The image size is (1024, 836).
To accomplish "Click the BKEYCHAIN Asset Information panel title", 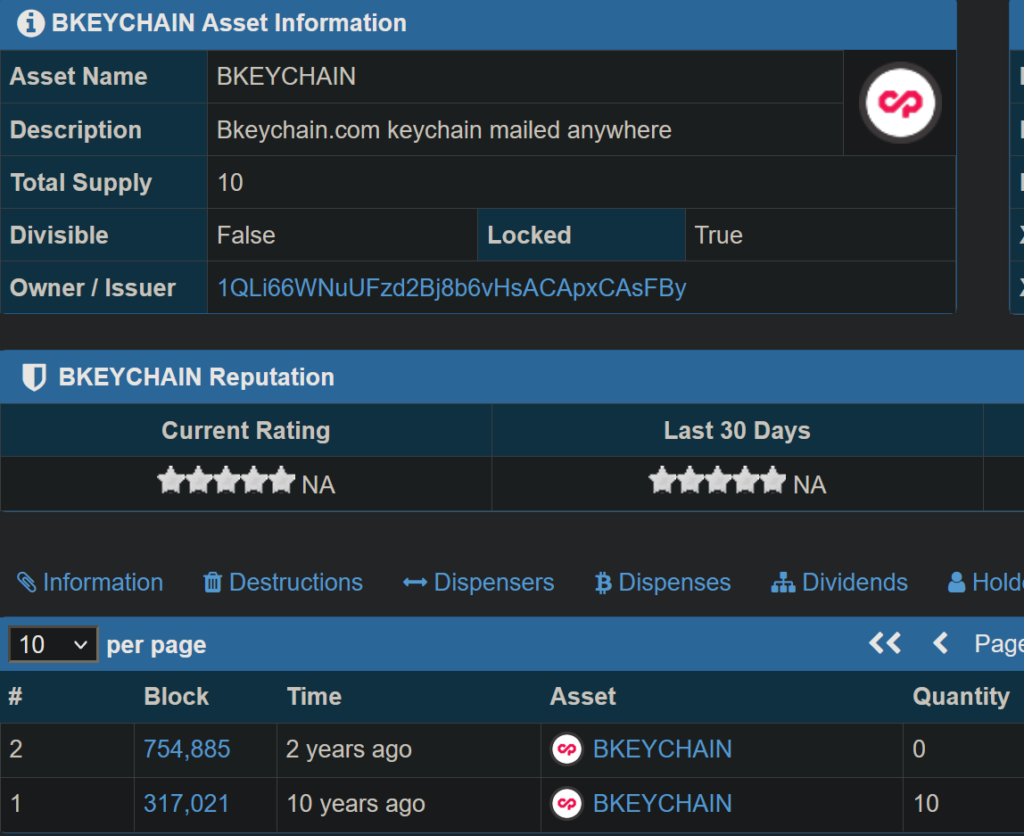I will 229,23.
